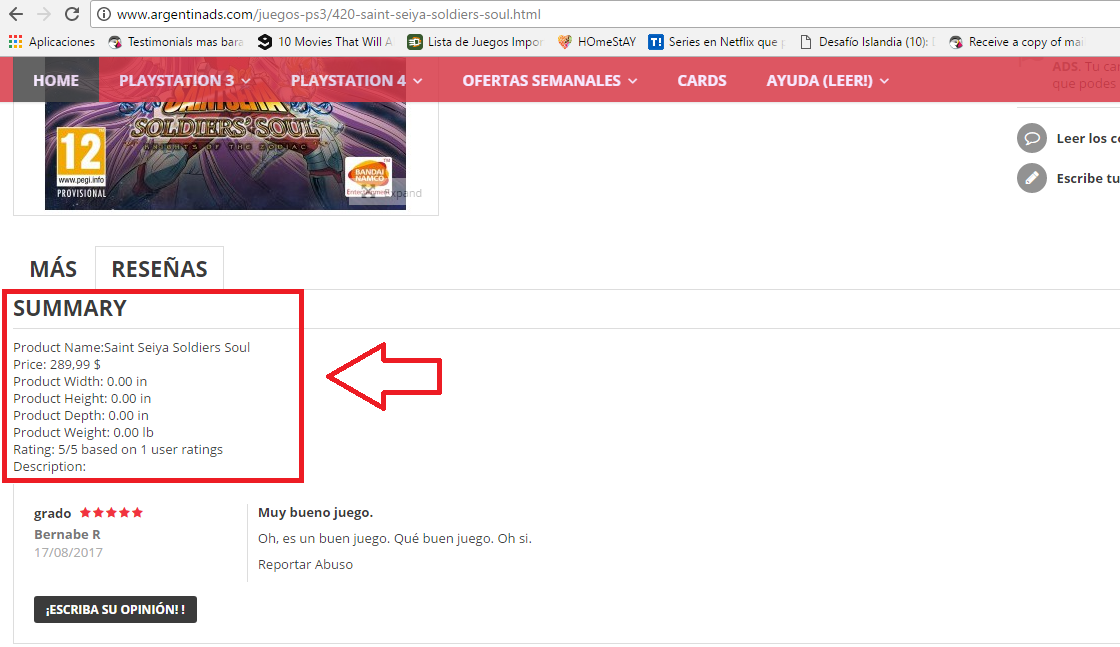Open HOmeStAY bookmark
This screenshot has height=647, width=1120.
click(597, 42)
